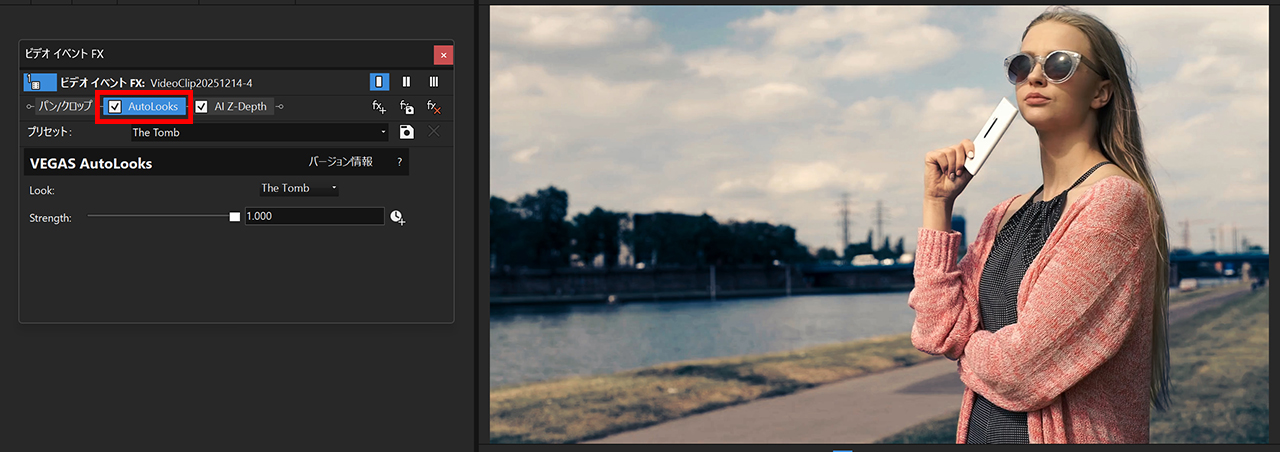The width and height of the screenshot is (1280, 452).
Task: Select the AutoLooks plug-in label in the chain
Action: click(153, 107)
